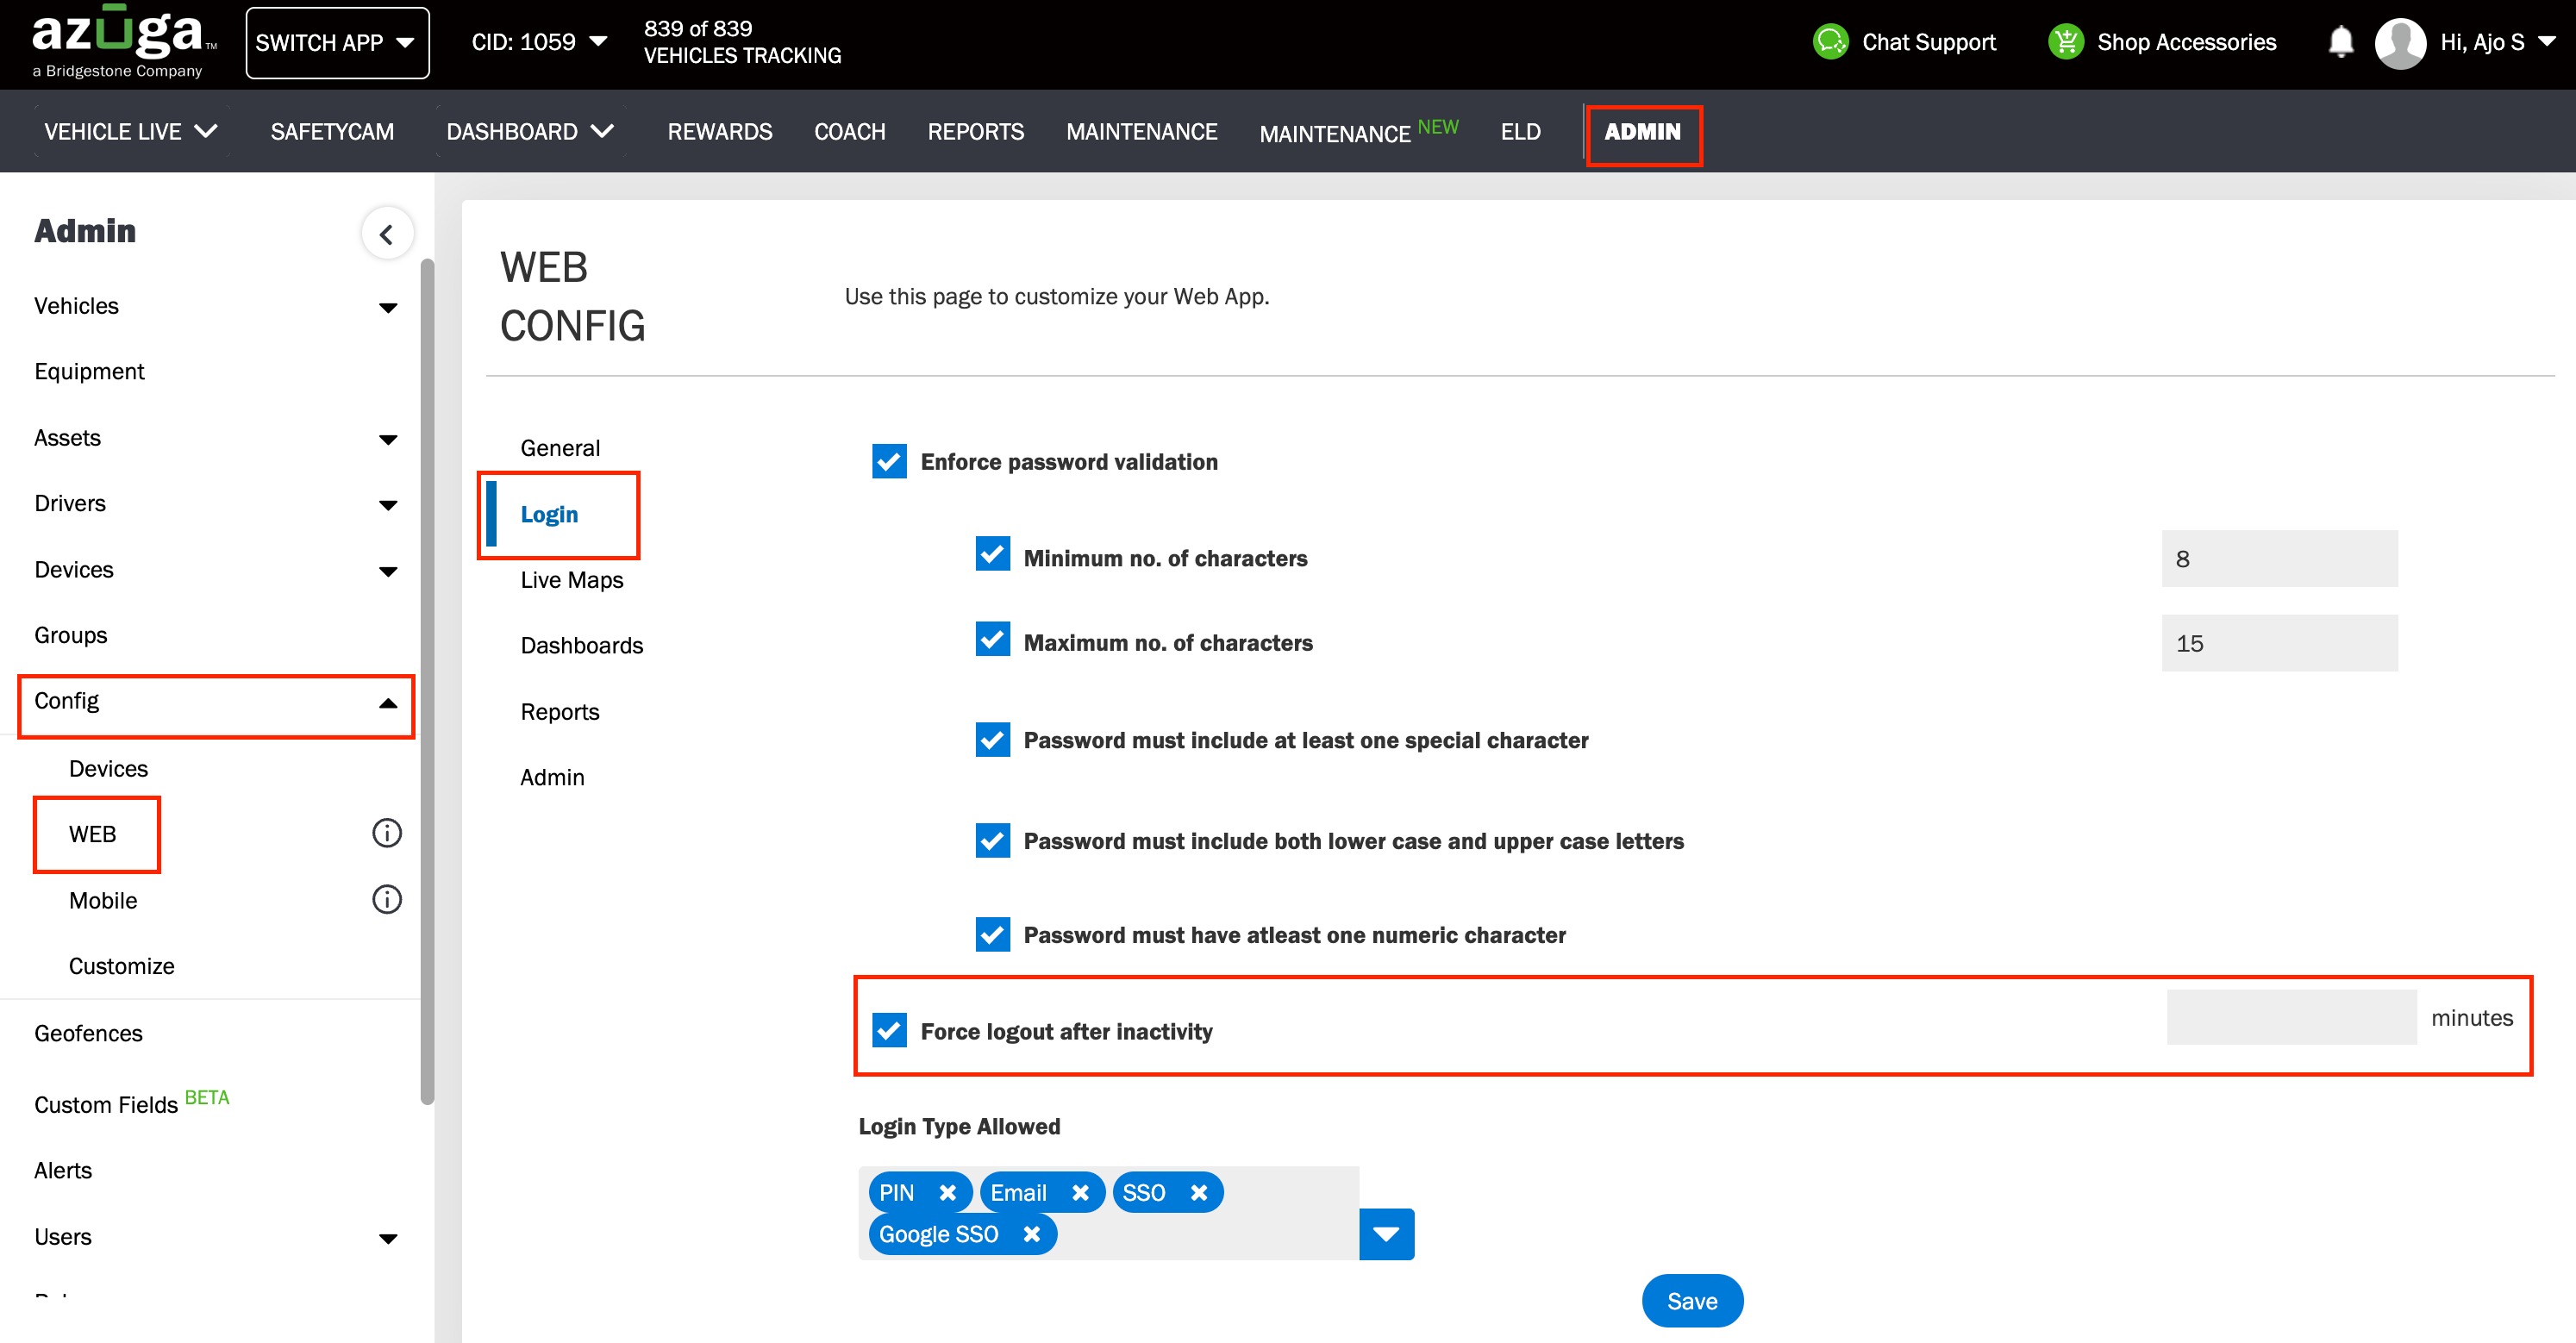Image resolution: width=2576 pixels, height=1343 pixels.
Task: Open the Login Type Allowed dropdown arrow
Action: point(1386,1234)
